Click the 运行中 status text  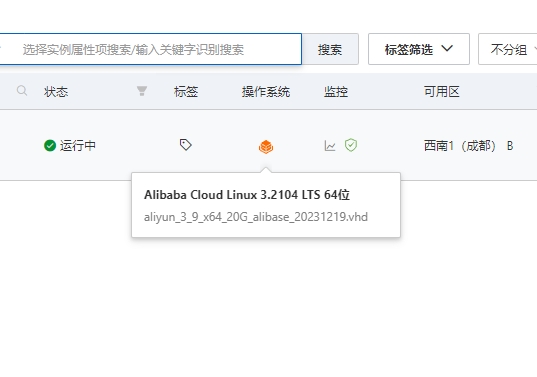coord(78,146)
